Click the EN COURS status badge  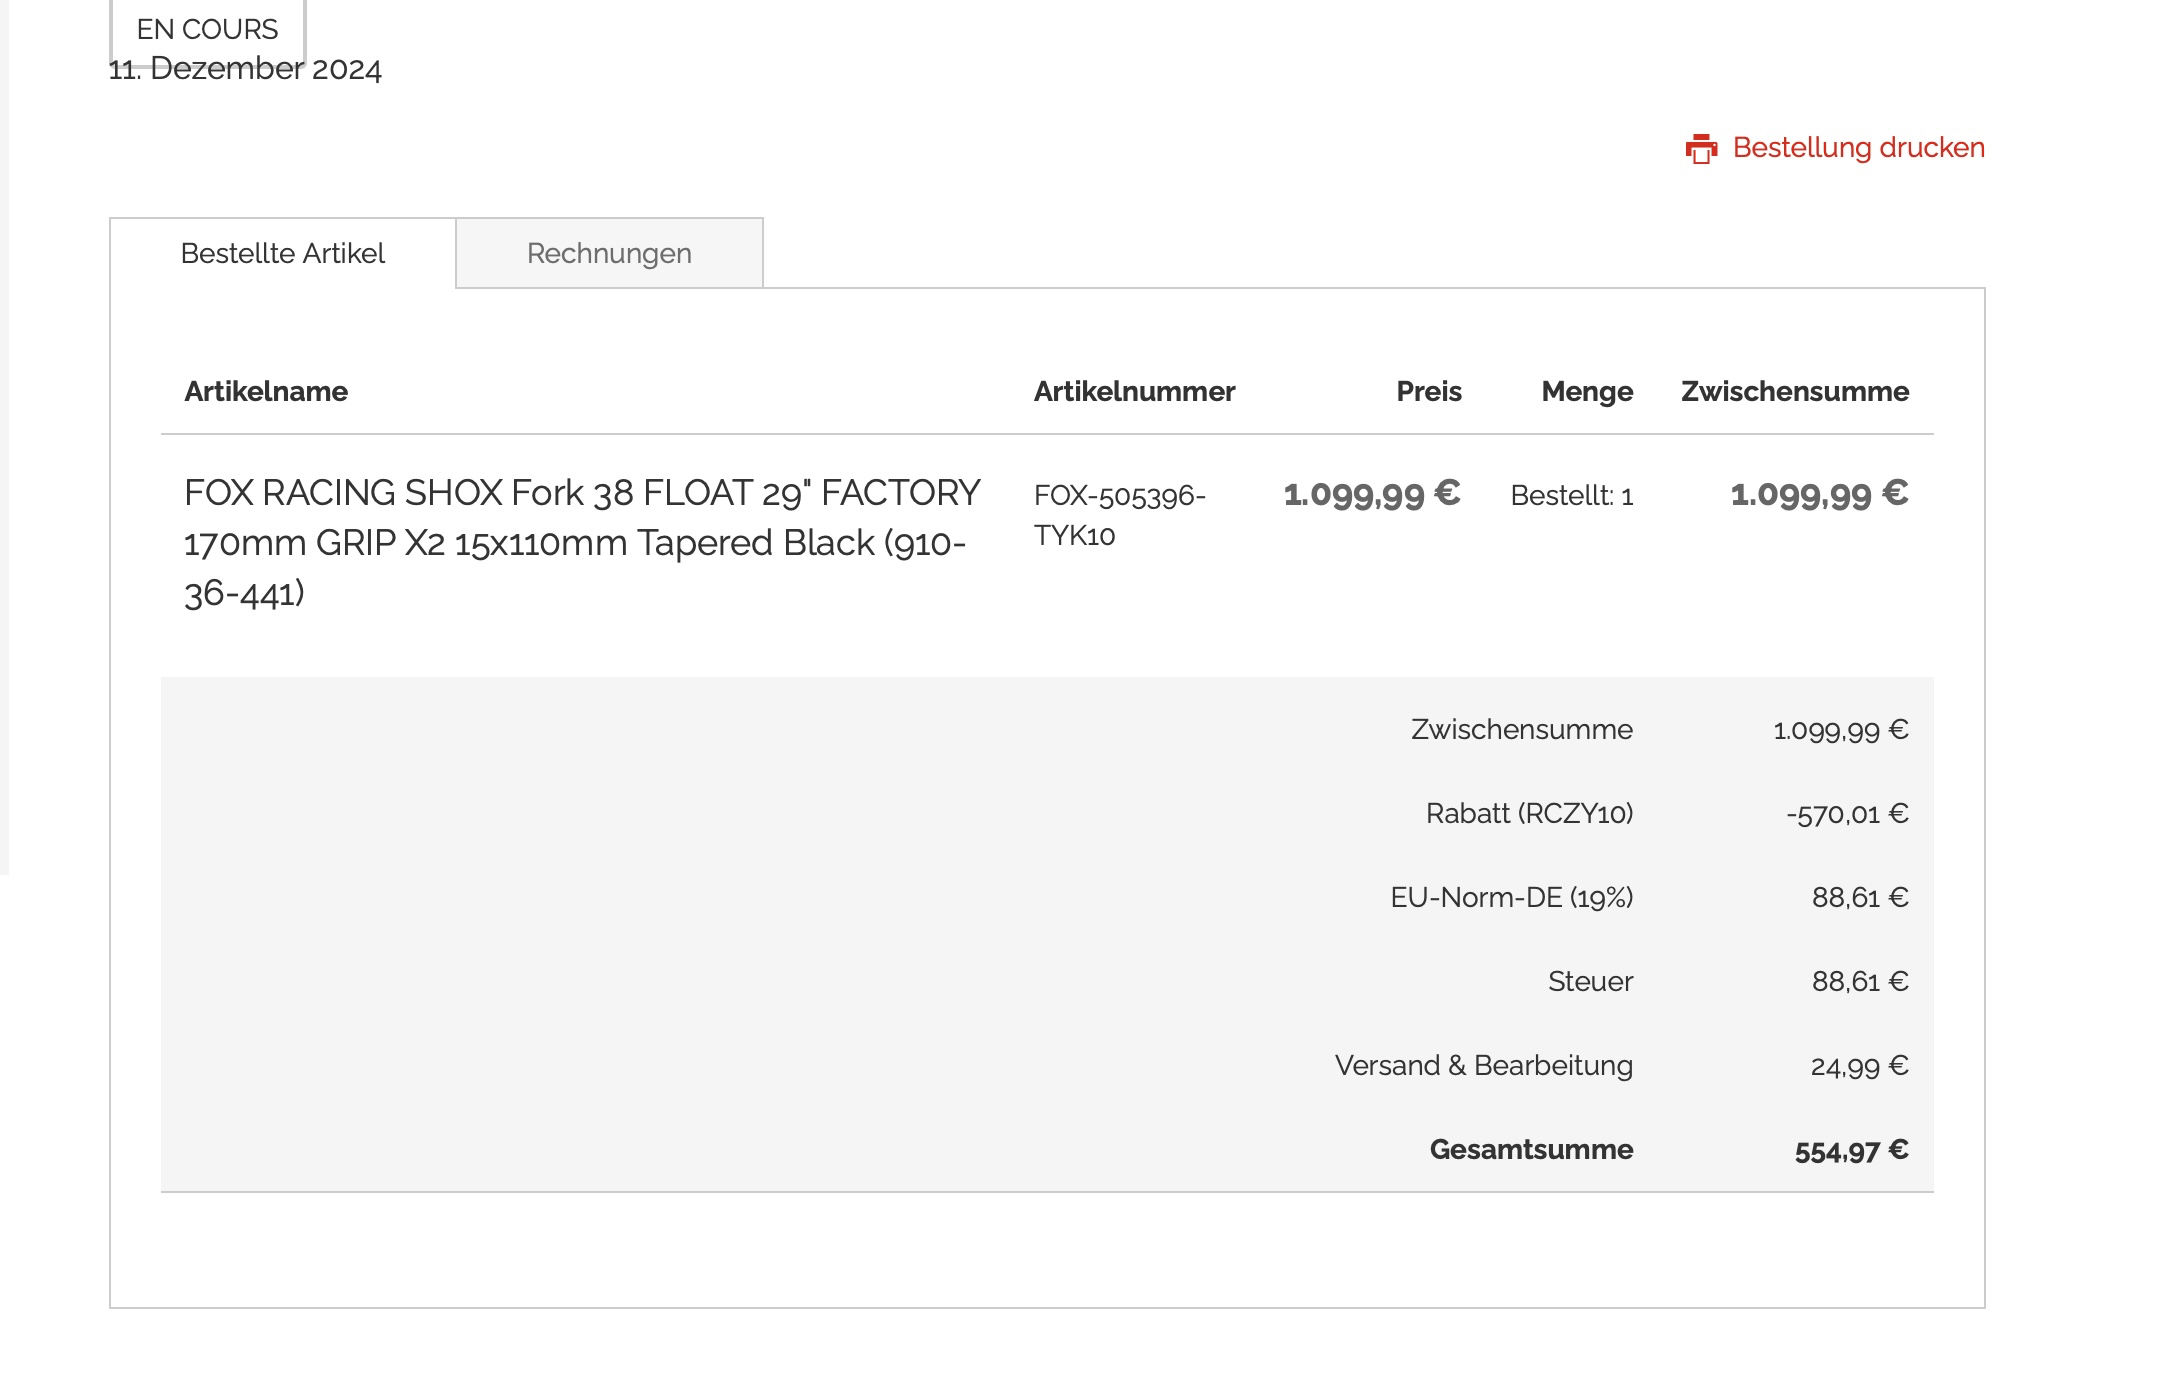click(207, 29)
